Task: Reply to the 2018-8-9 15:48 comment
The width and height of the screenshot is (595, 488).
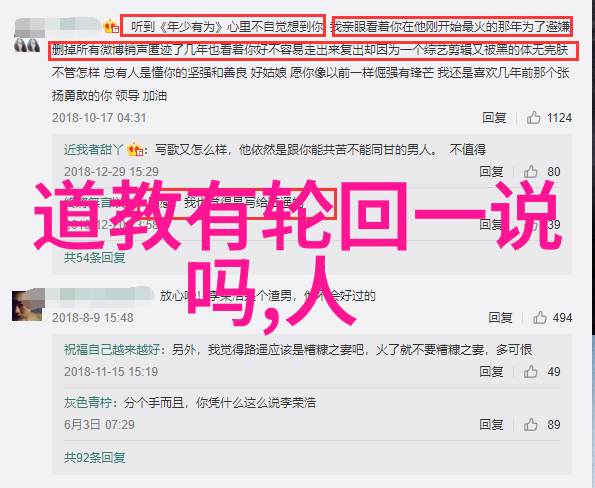Action: (x=501, y=317)
